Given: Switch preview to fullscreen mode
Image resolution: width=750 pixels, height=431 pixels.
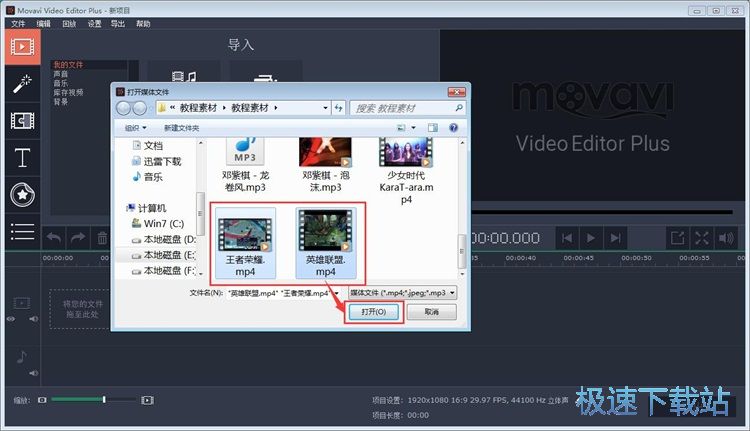Looking at the screenshot, I should point(702,238).
